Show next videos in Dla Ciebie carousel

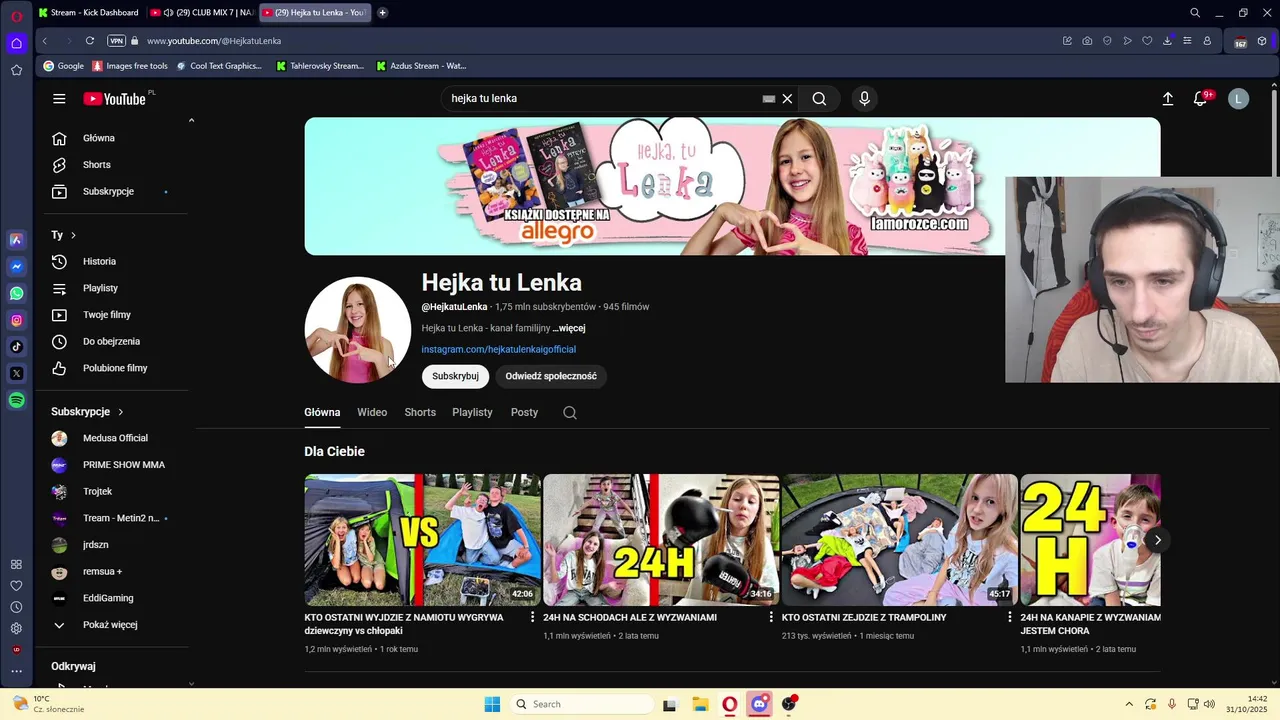coord(1157,540)
